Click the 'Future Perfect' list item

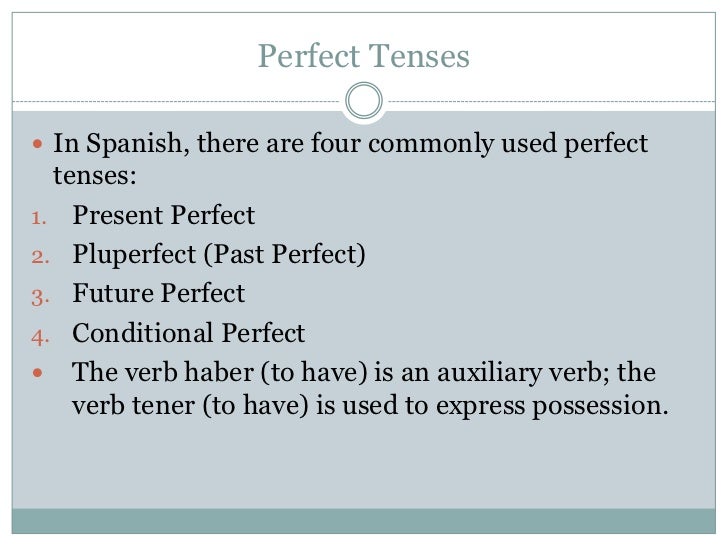[x=158, y=293]
